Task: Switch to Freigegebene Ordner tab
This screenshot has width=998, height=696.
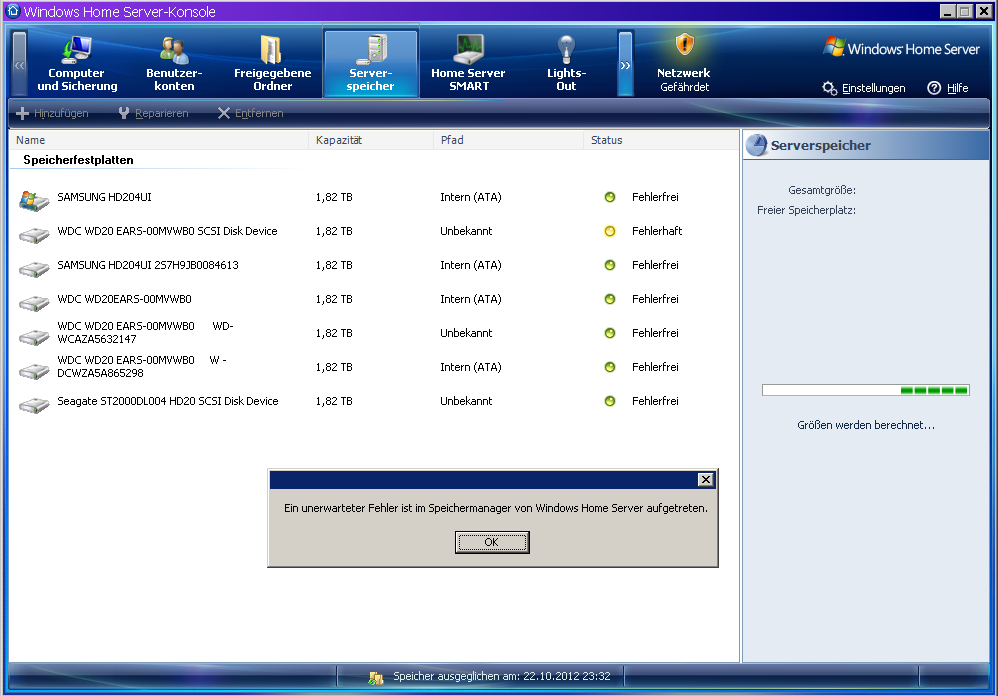Action: click(x=272, y=64)
